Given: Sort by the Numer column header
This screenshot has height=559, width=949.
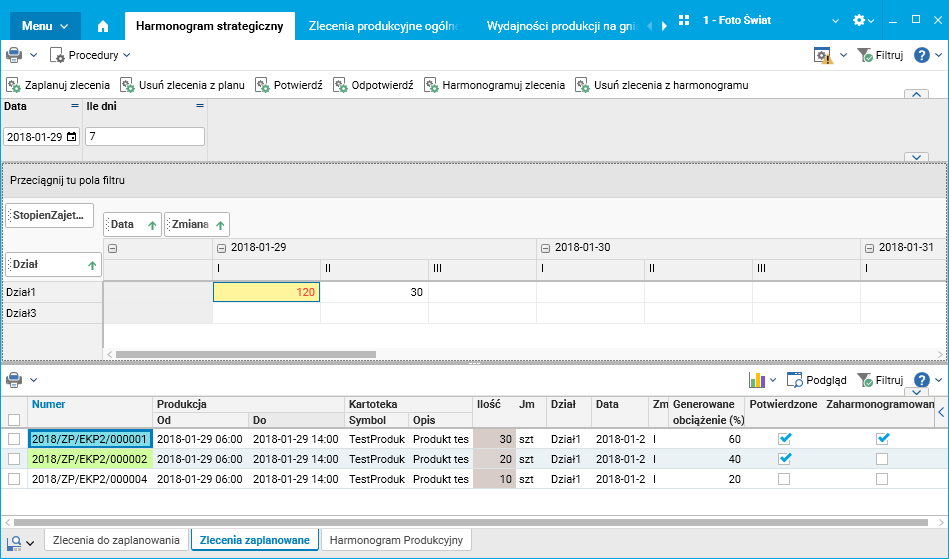Looking at the screenshot, I should [90, 404].
